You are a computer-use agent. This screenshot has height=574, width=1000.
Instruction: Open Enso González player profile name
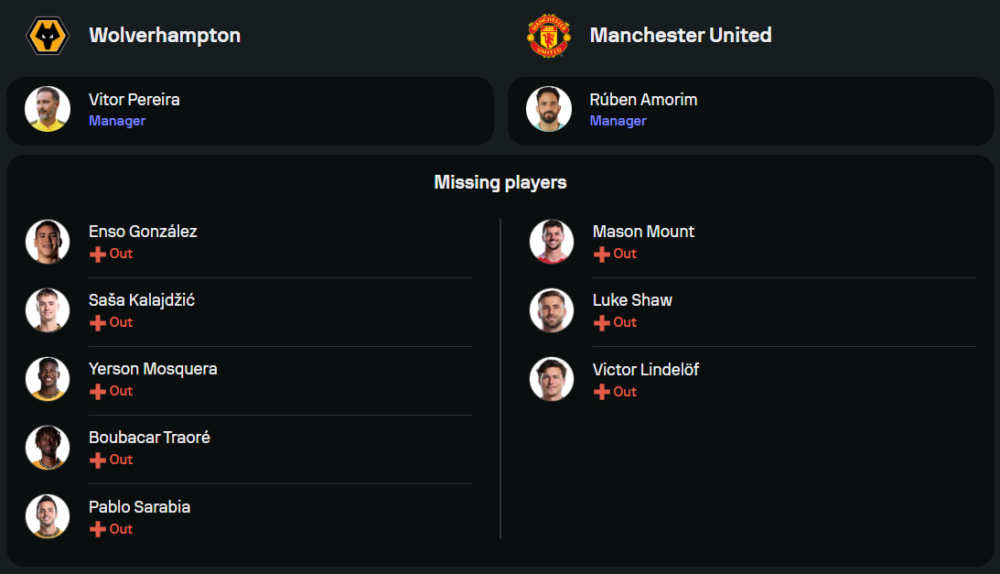coord(142,231)
